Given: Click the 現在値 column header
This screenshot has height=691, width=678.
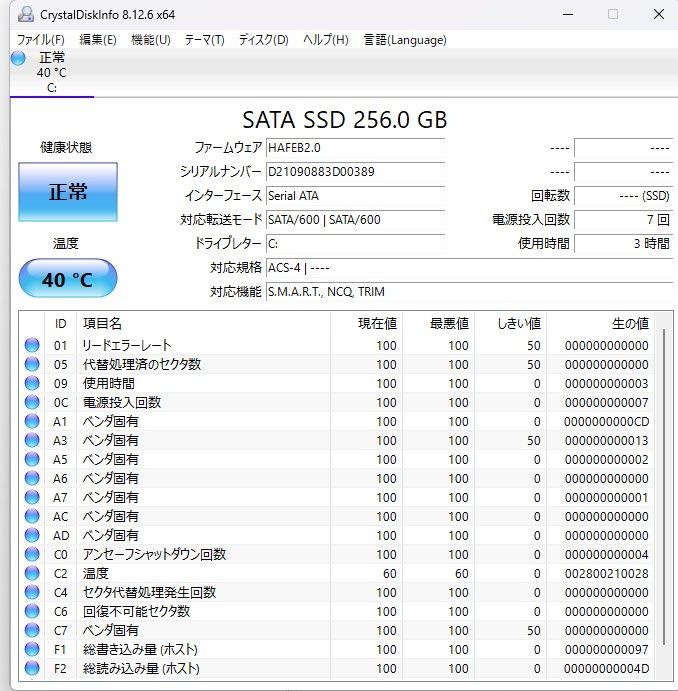Looking at the screenshot, I should pyautogui.click(x=366, y=323).
